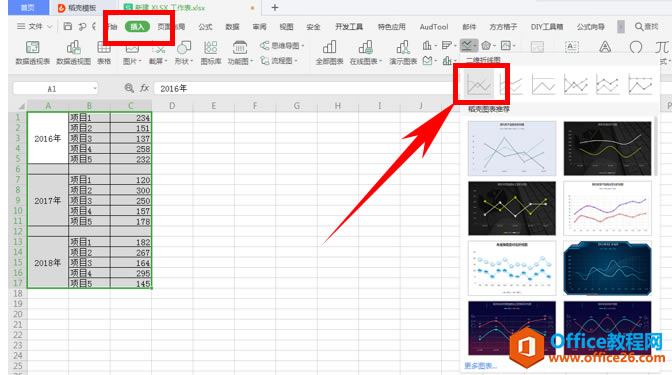Click the Undo icon
This screenshot has width=672, height=375.
click(82, 27)
